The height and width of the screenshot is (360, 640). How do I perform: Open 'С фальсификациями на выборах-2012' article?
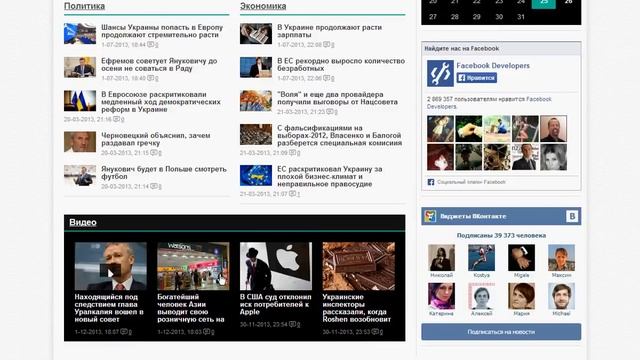click(340, 136)
